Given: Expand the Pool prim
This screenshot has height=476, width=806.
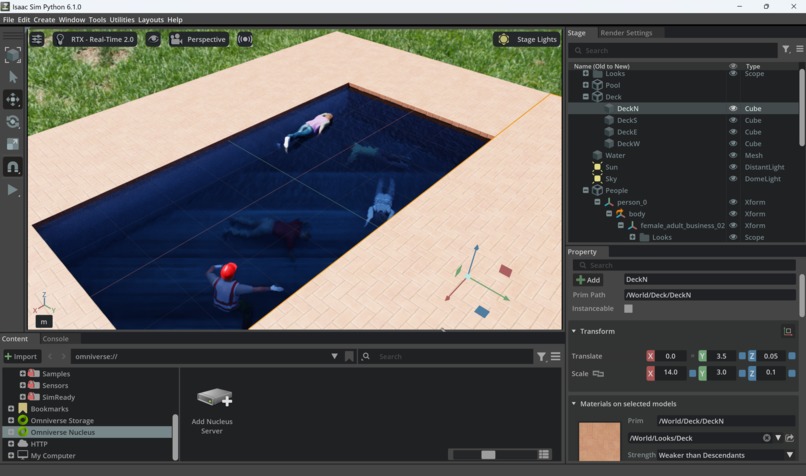Looking at the screenshot, I should [585, 85].
